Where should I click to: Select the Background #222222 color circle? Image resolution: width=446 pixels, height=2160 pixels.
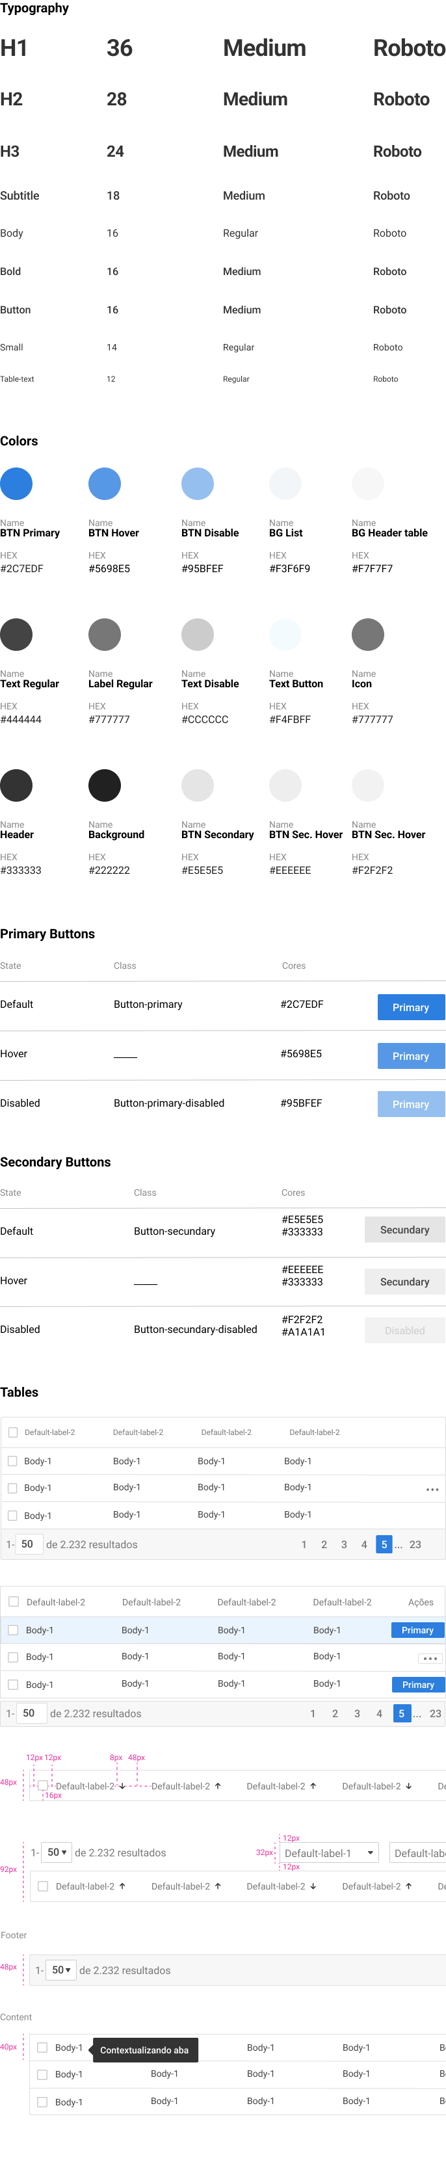(x=104, y=785)
